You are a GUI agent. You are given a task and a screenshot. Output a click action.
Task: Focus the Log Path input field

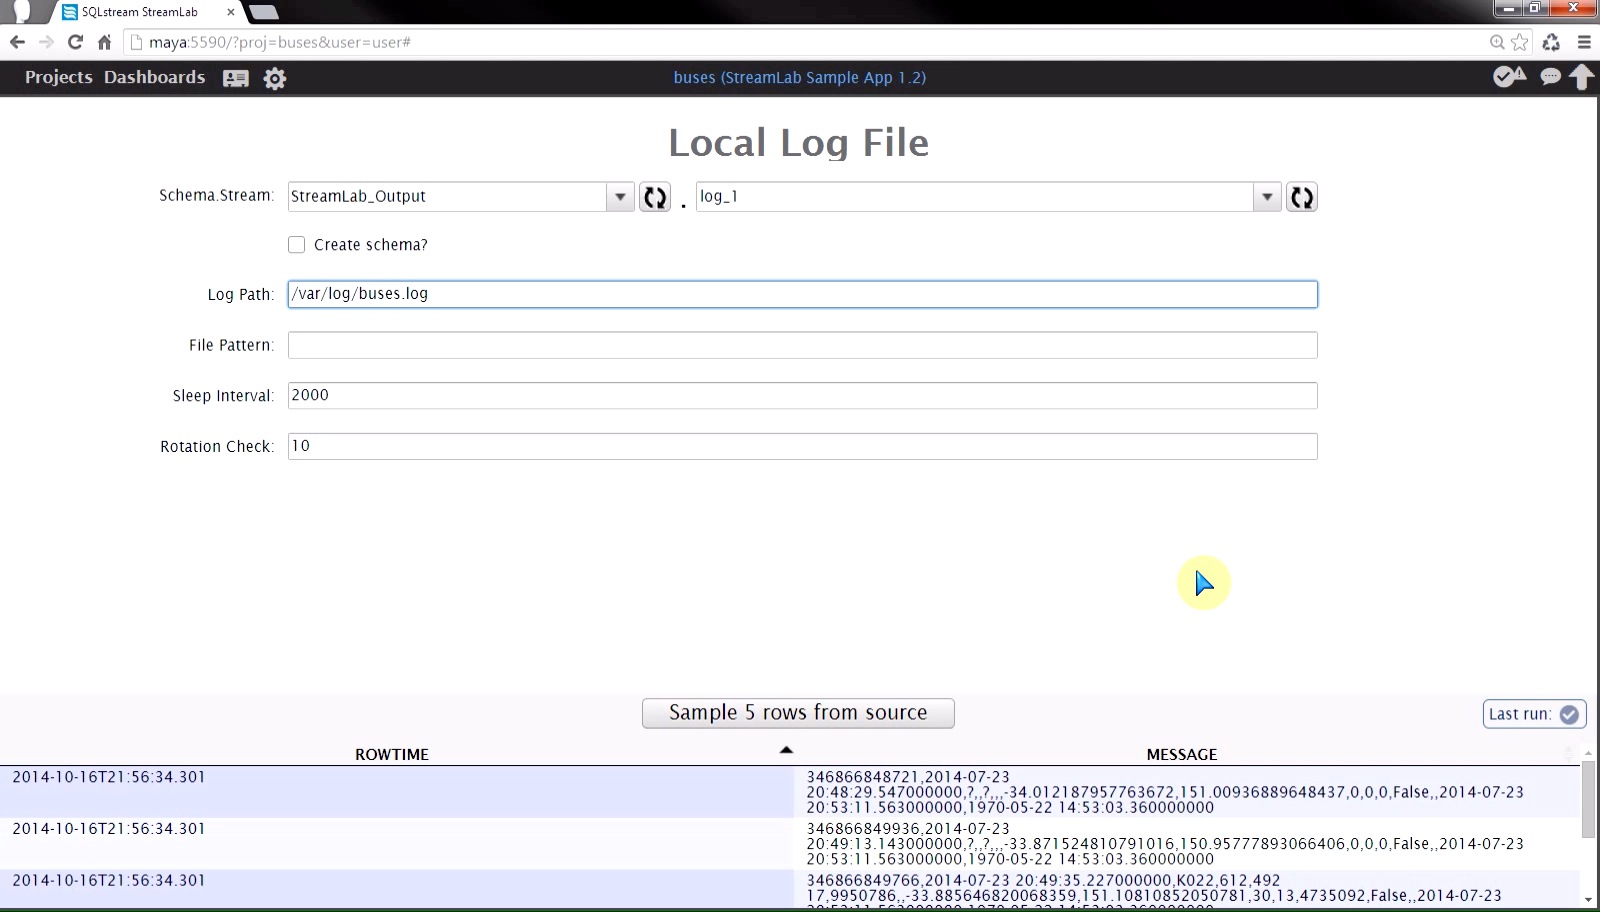(802, 294)
